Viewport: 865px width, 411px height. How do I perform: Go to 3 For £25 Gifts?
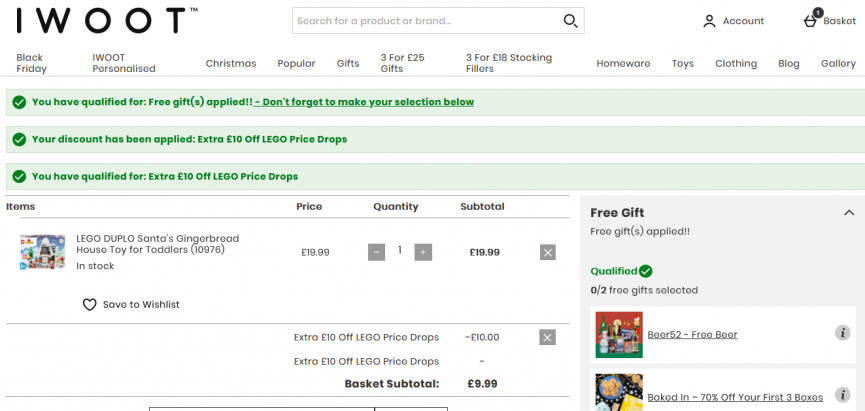click(403, 63)
